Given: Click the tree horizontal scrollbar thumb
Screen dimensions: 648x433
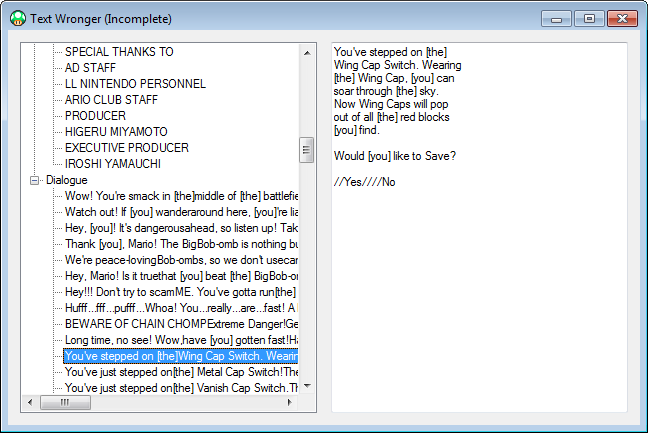Looking at the screenshot, I should click(x=65, y=402).
